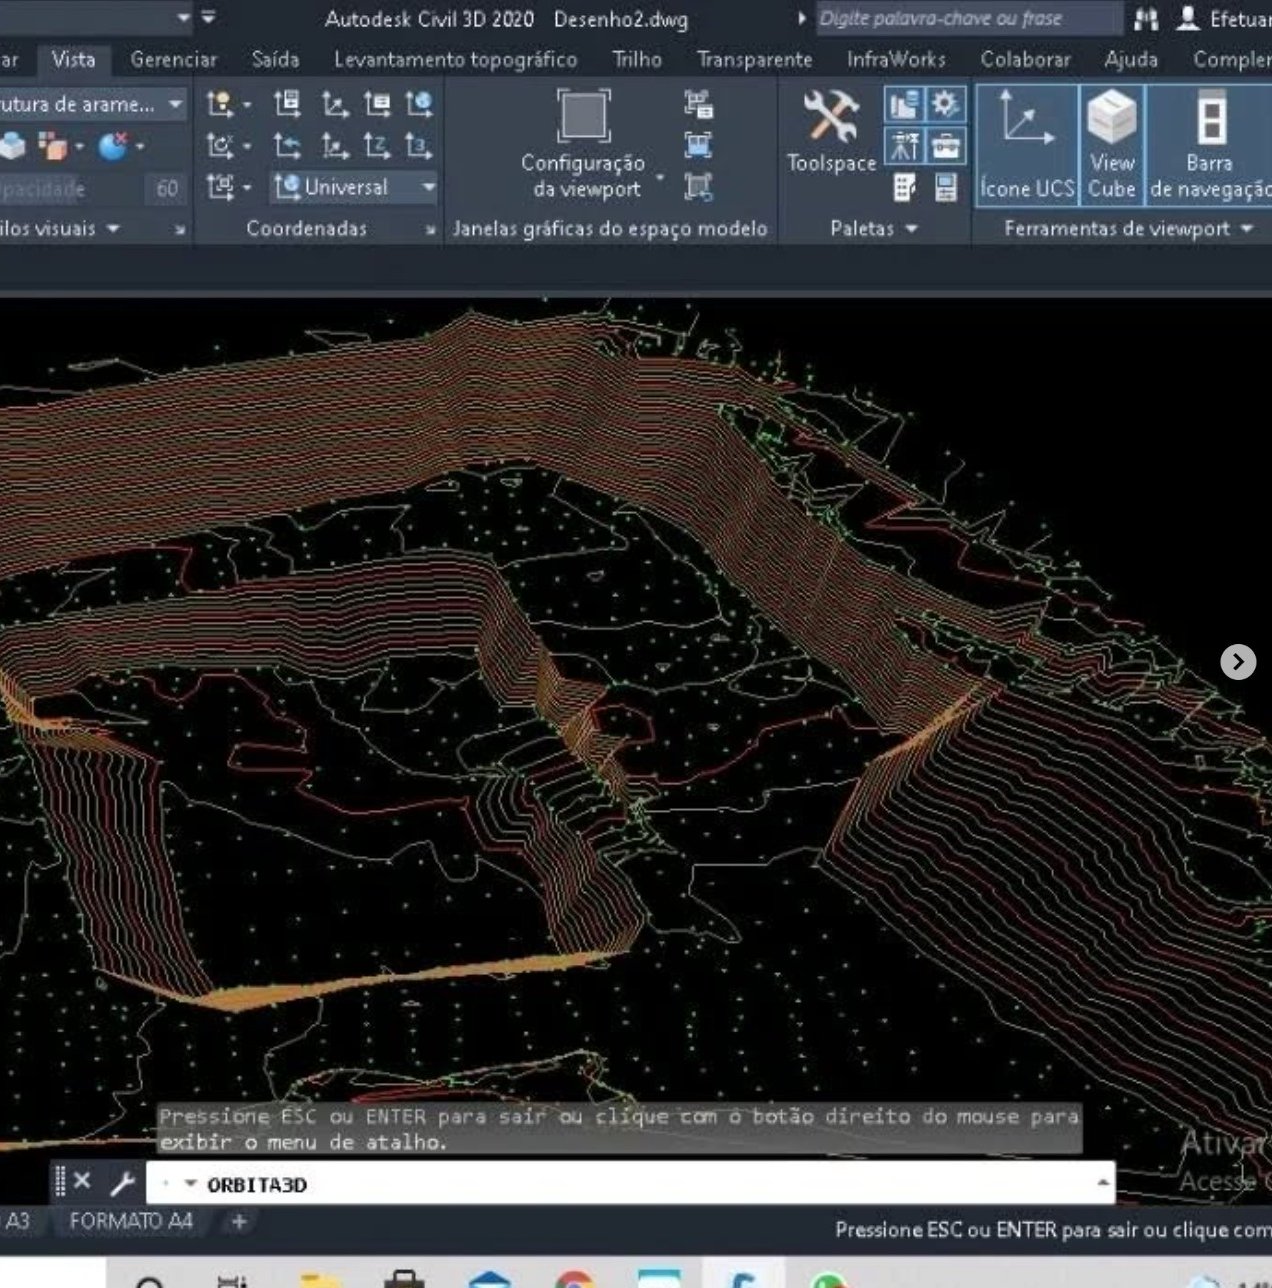Close the command line with X icon
Image resolution: width=1272 pixels, height=1288 pixels.
(83, 1182)
